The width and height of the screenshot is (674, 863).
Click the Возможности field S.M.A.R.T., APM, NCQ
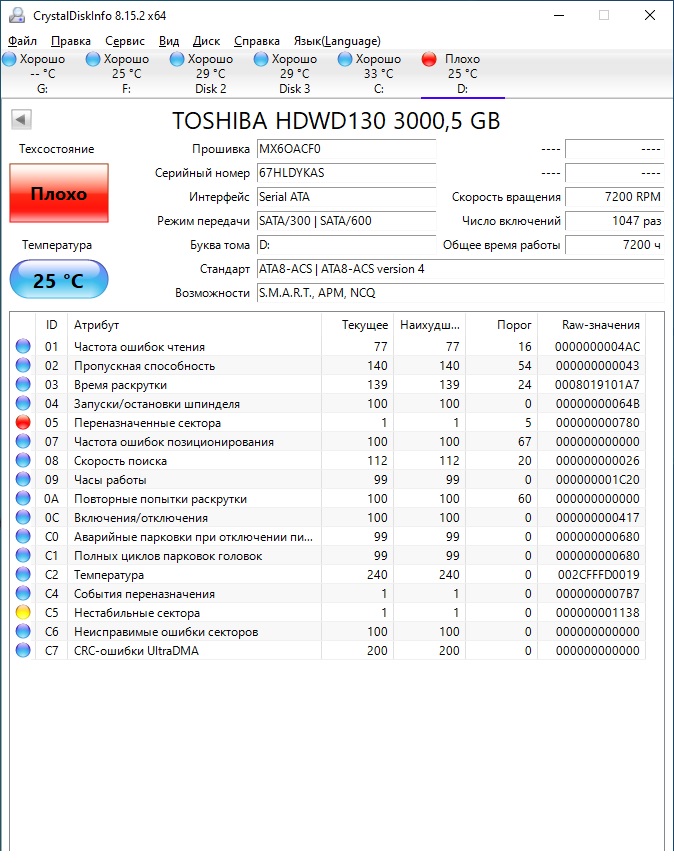[461, 293]
